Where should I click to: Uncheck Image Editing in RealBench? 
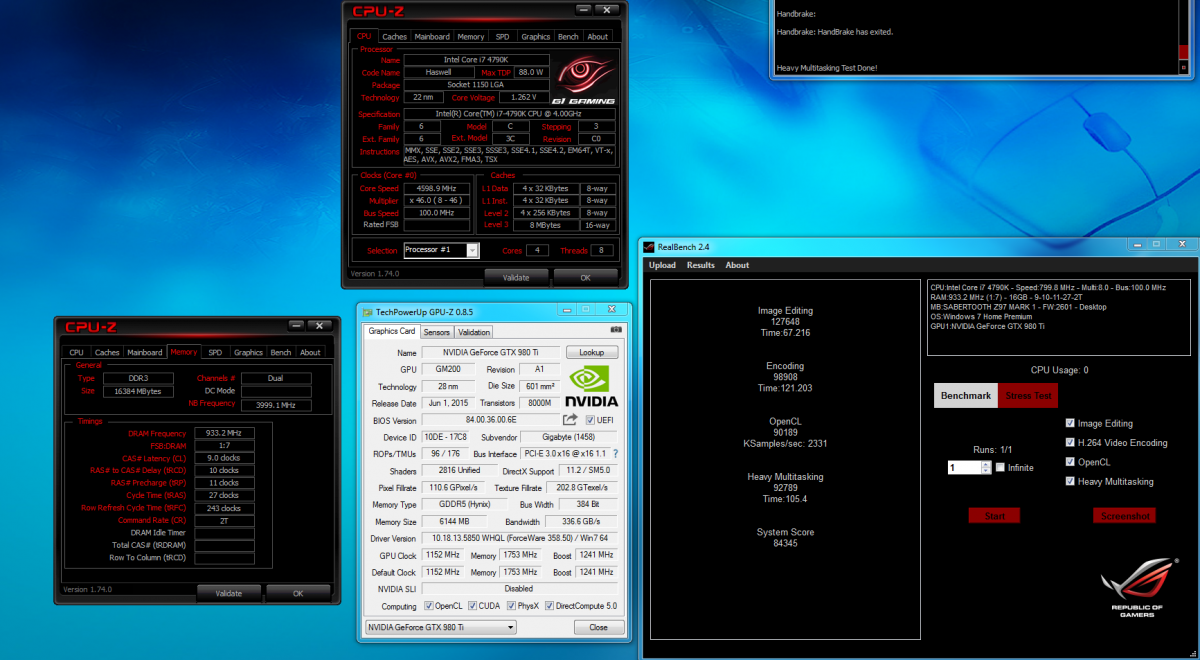click(x=1071, y=423)
